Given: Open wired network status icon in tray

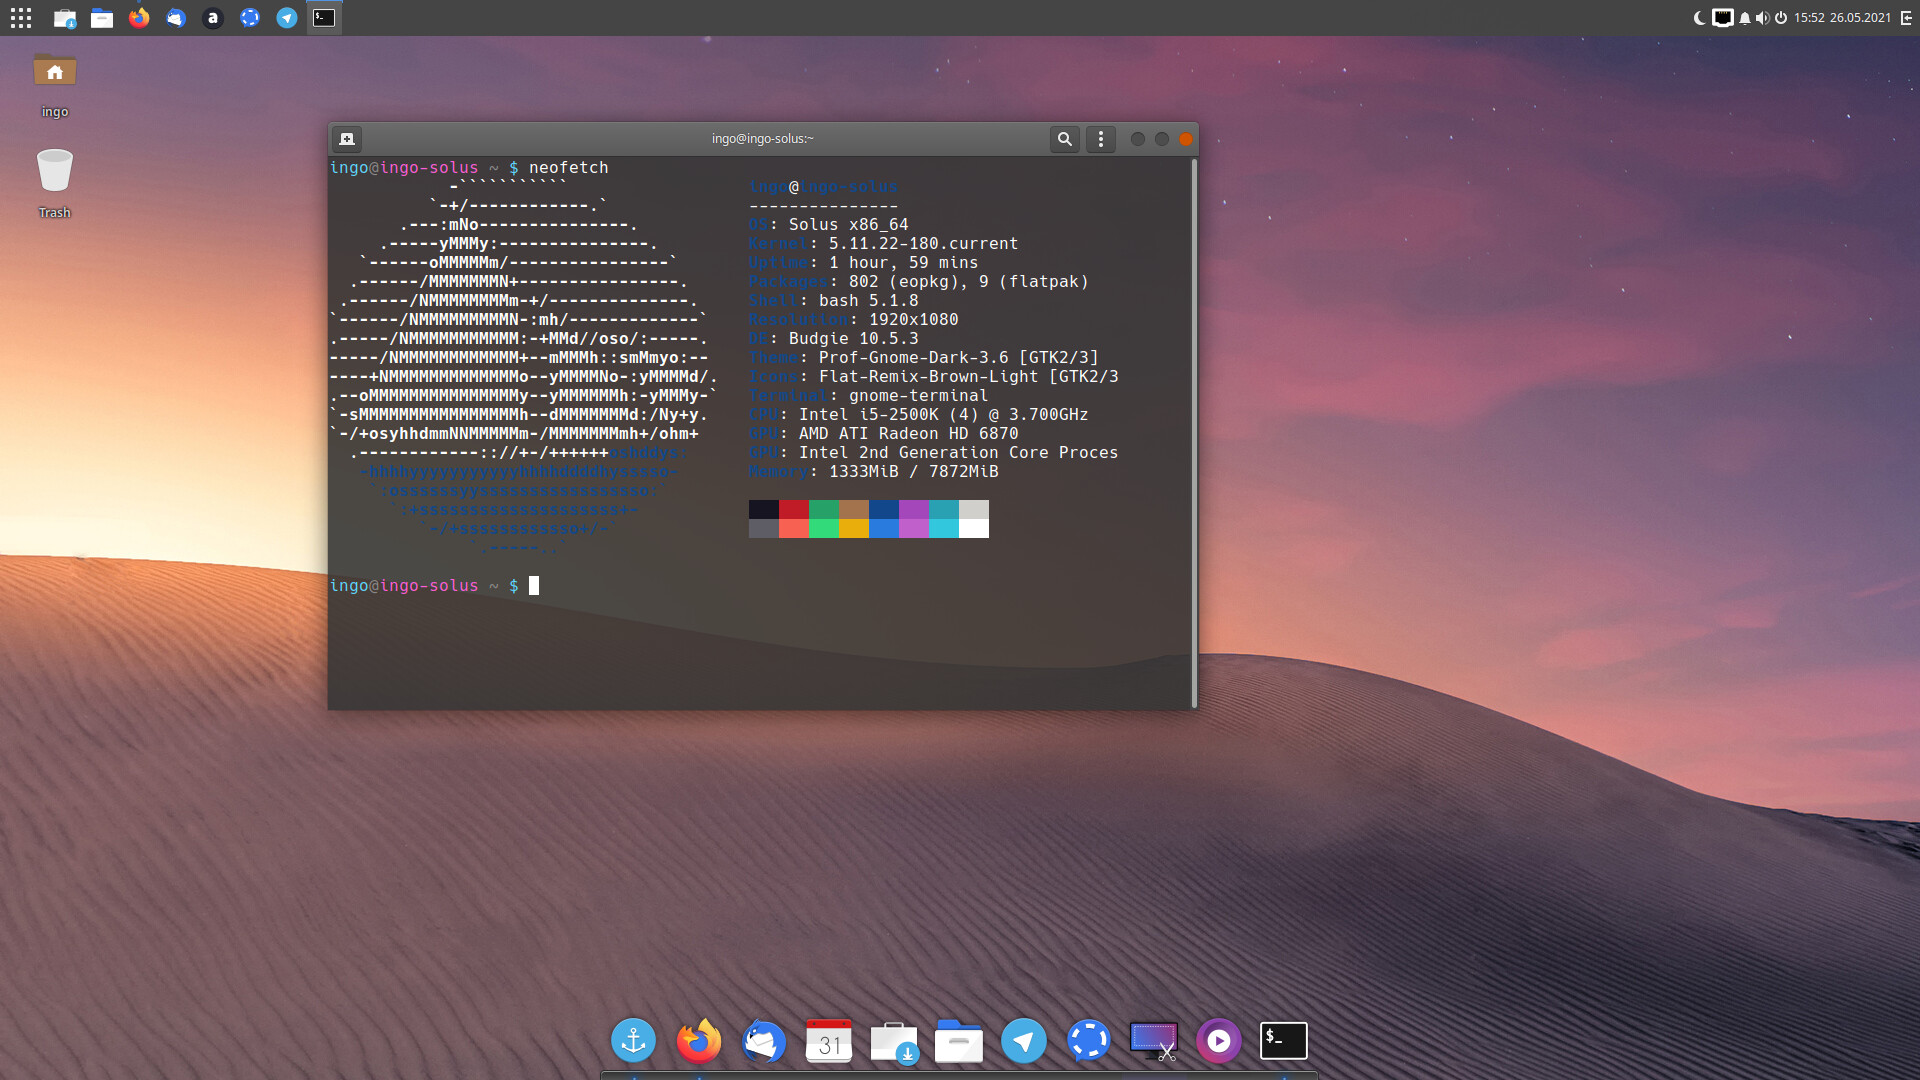Looking at the screenshot, I should 1722,18.
